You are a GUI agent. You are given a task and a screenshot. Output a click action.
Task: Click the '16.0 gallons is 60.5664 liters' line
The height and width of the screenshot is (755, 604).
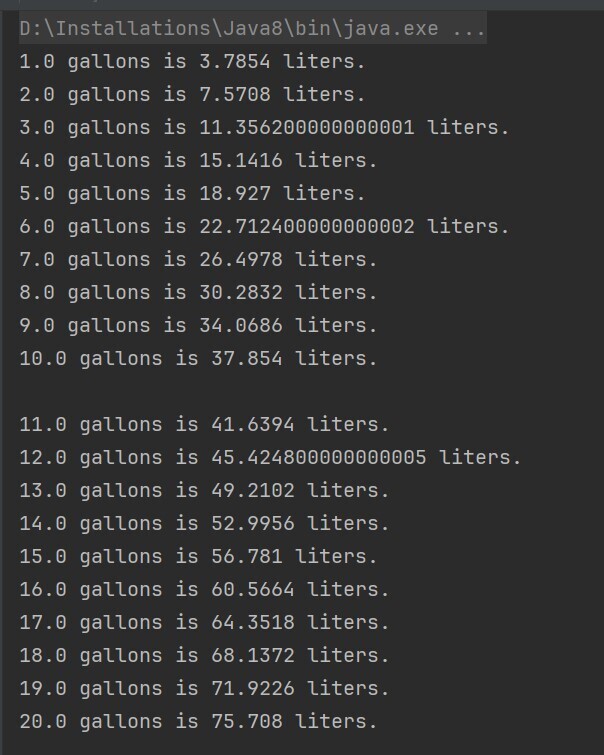(204, 590)
